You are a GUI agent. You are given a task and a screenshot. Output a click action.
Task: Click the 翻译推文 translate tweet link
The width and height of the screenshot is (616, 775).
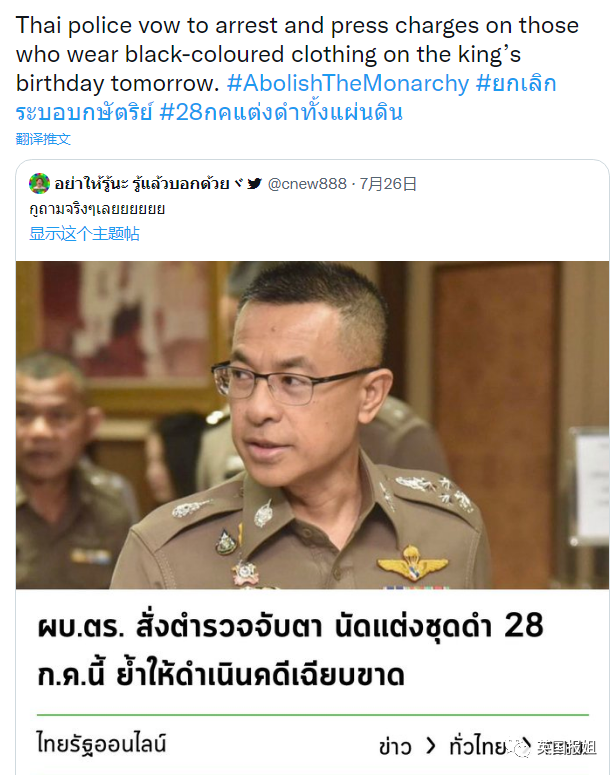tap(43, 139)
